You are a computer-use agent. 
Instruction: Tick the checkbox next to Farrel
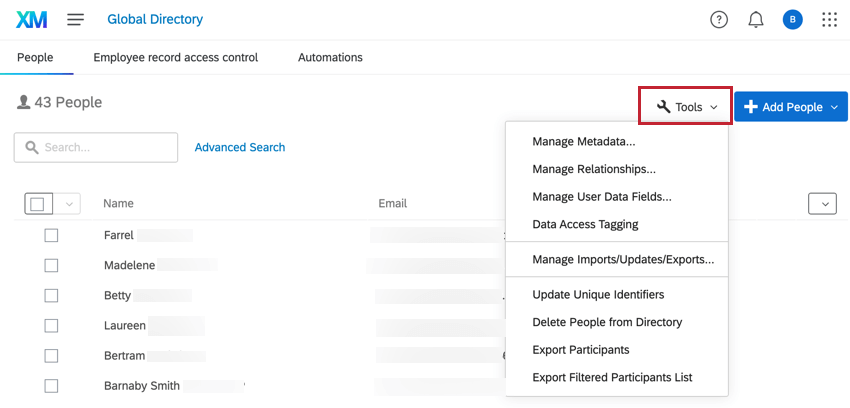pos(51,235)
